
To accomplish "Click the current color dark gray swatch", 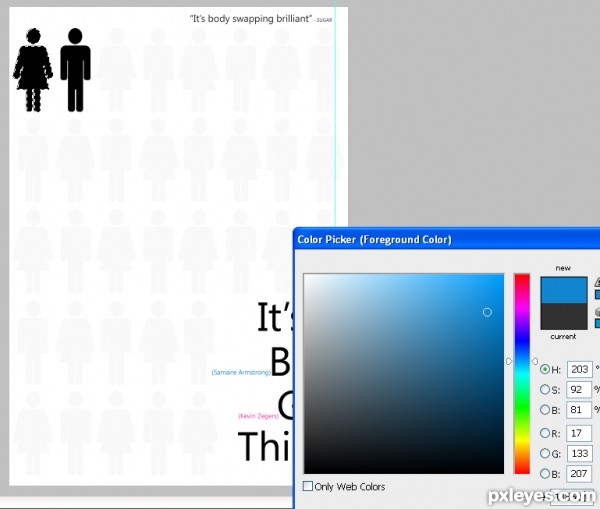I will click(x=564, y=316).
